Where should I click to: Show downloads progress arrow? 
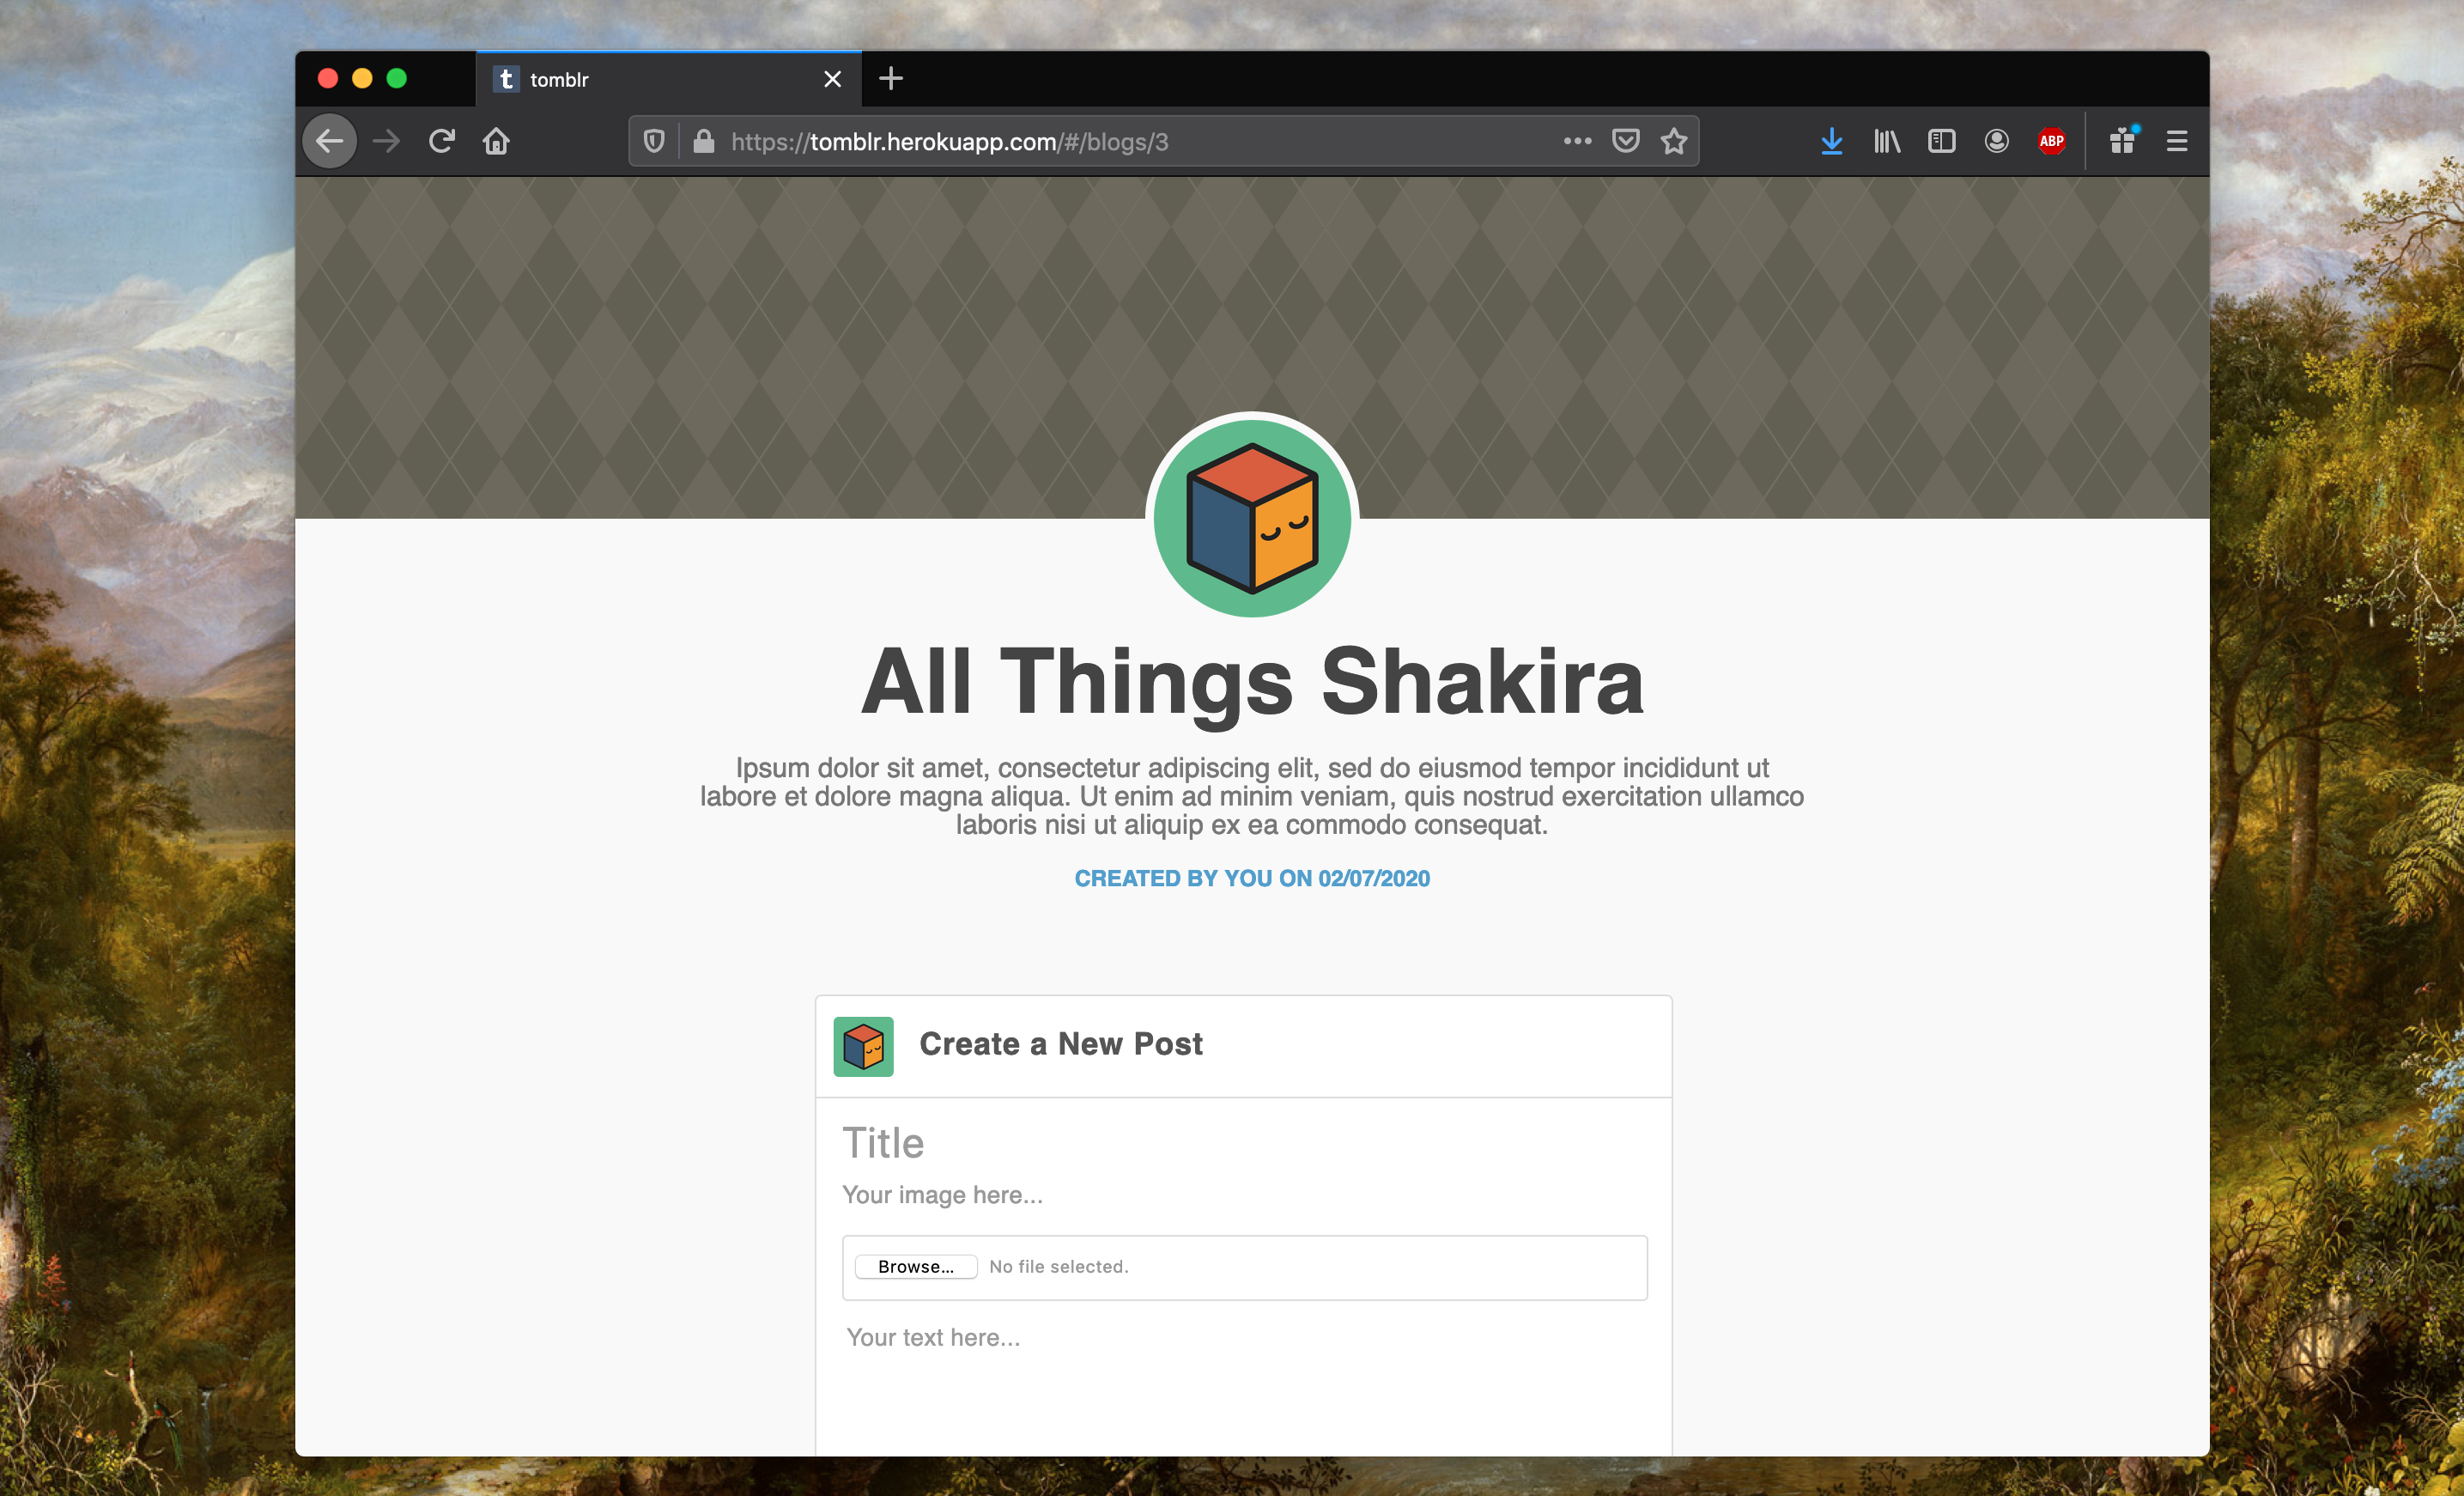point(1832,141)
